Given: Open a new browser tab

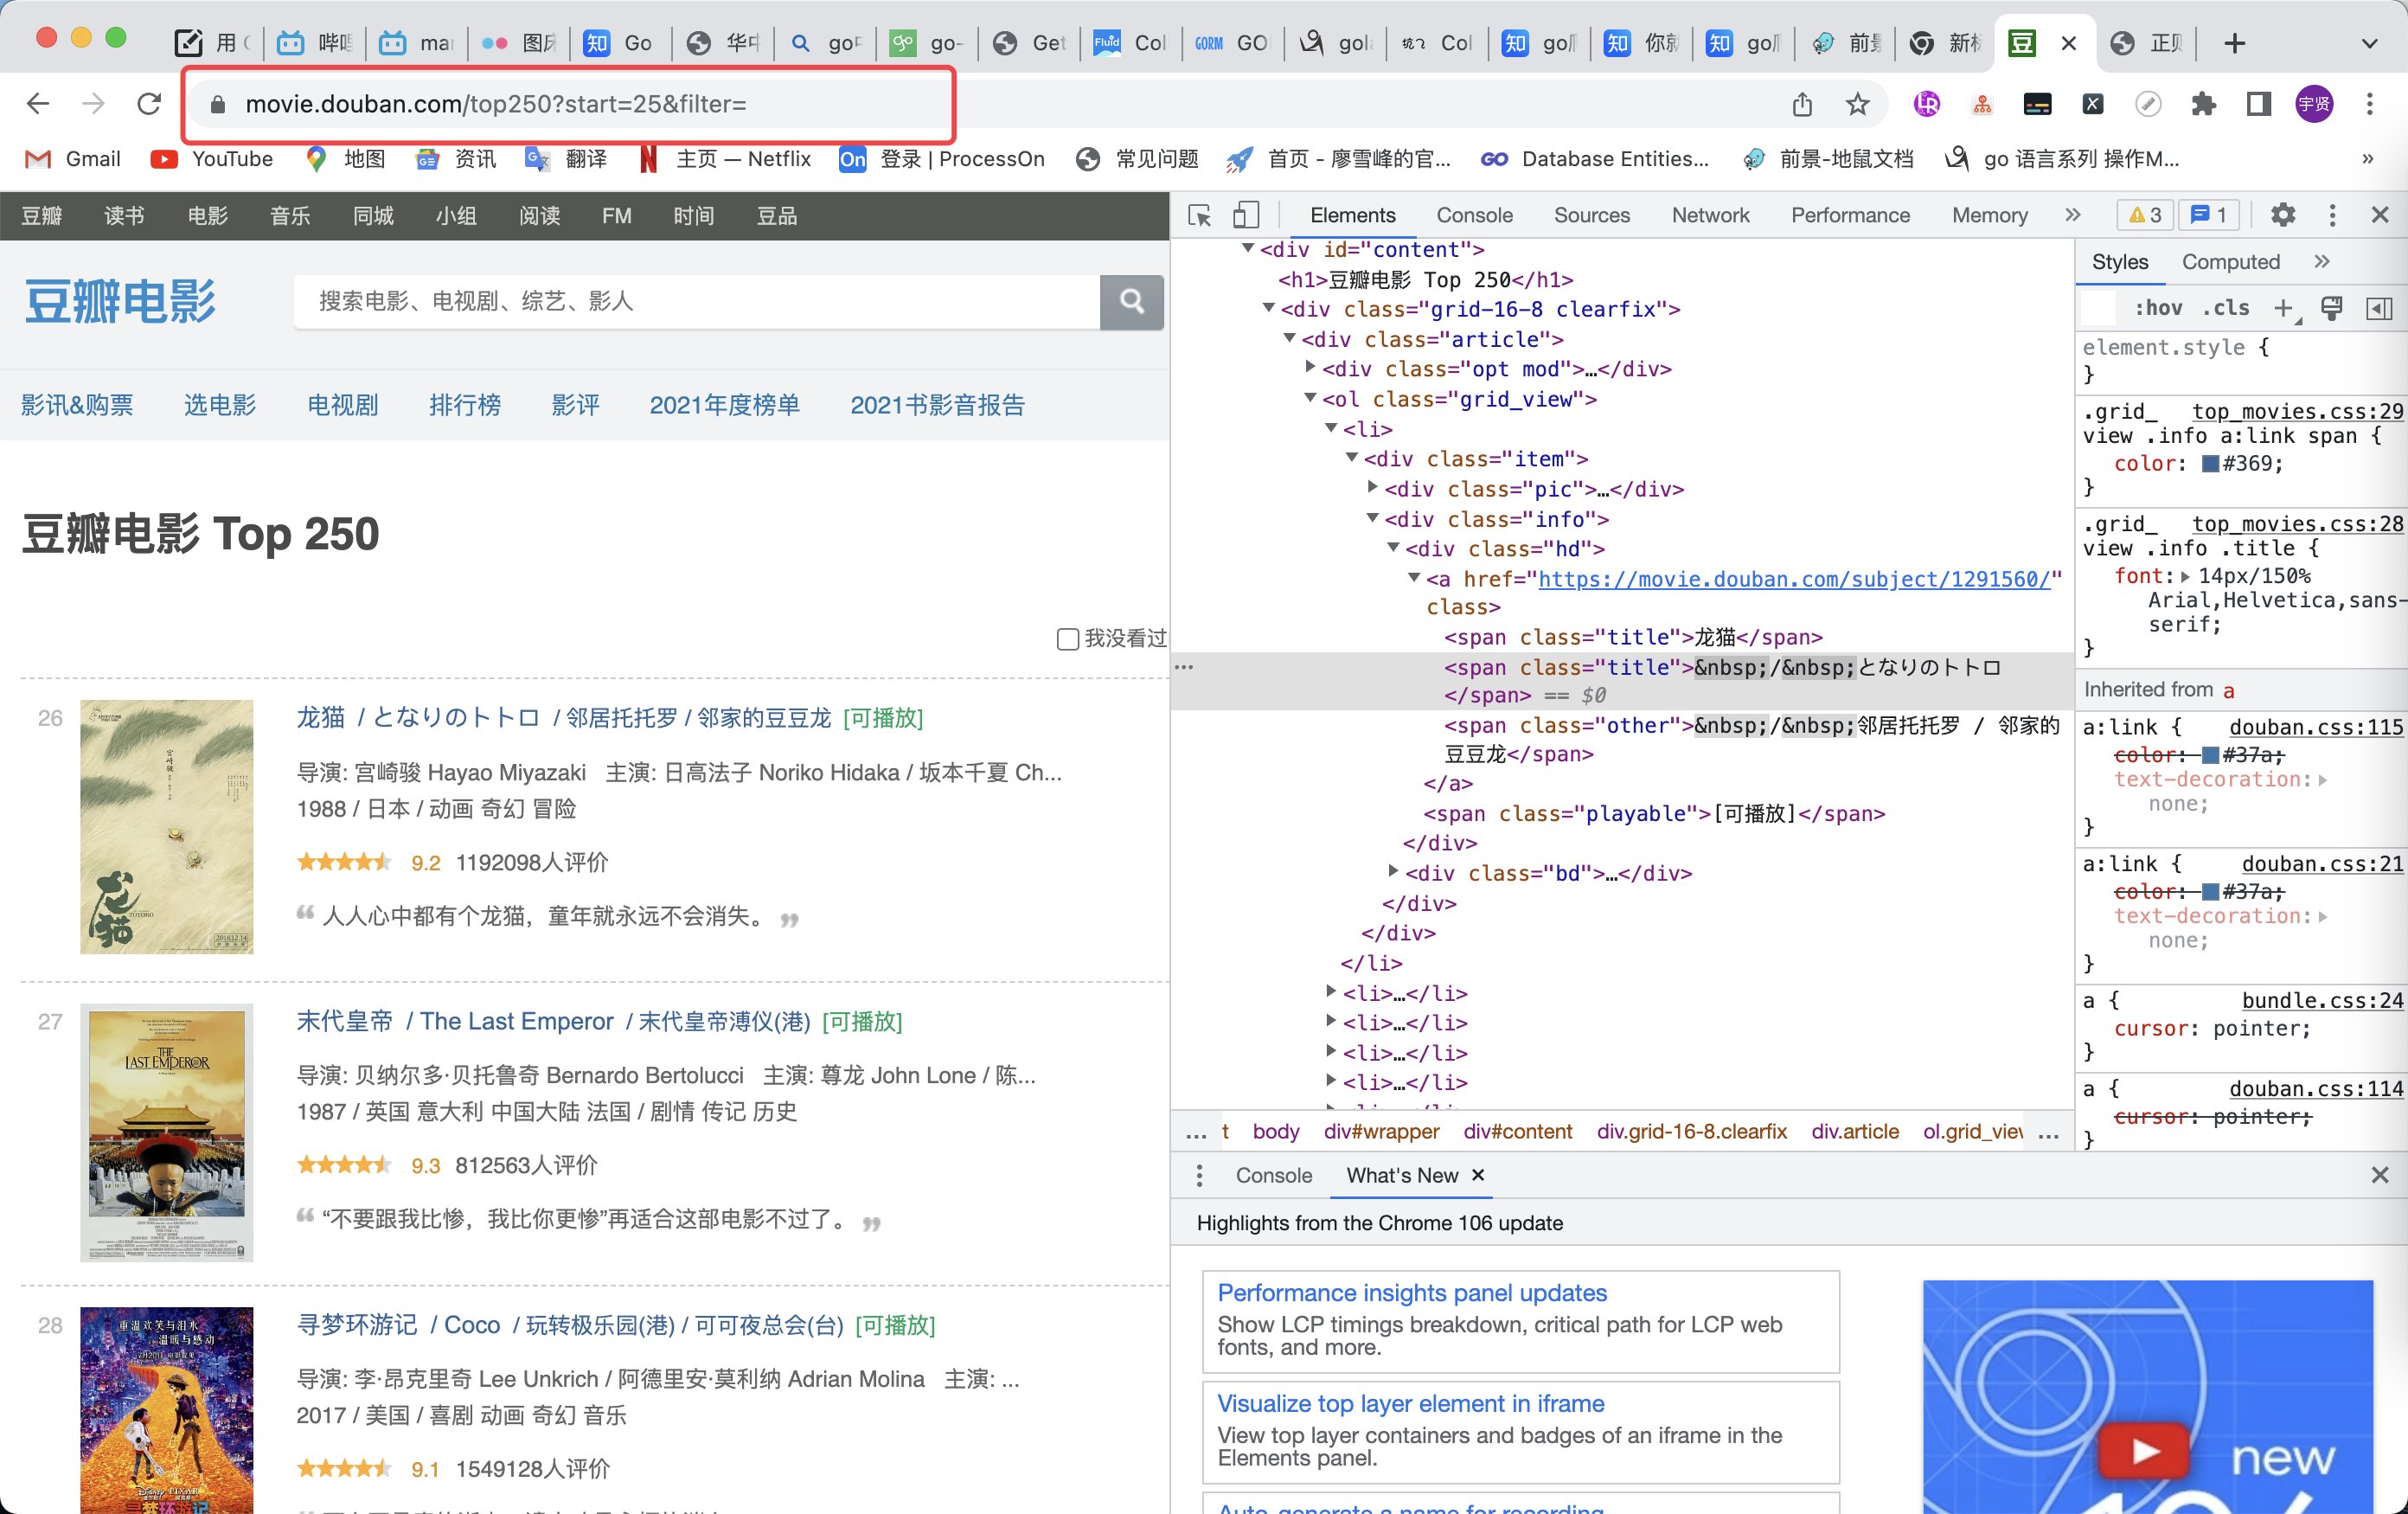Looking at the screenshot, I should coord(2235,43).
